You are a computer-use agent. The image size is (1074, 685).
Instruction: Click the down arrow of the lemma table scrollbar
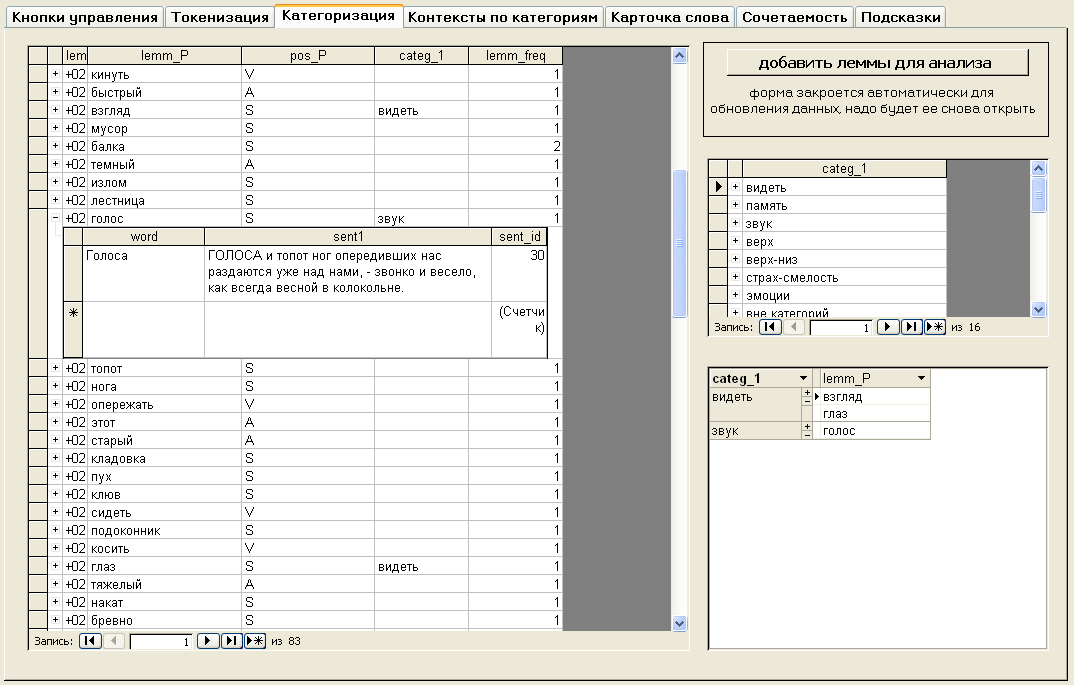[x=679, y=623]
